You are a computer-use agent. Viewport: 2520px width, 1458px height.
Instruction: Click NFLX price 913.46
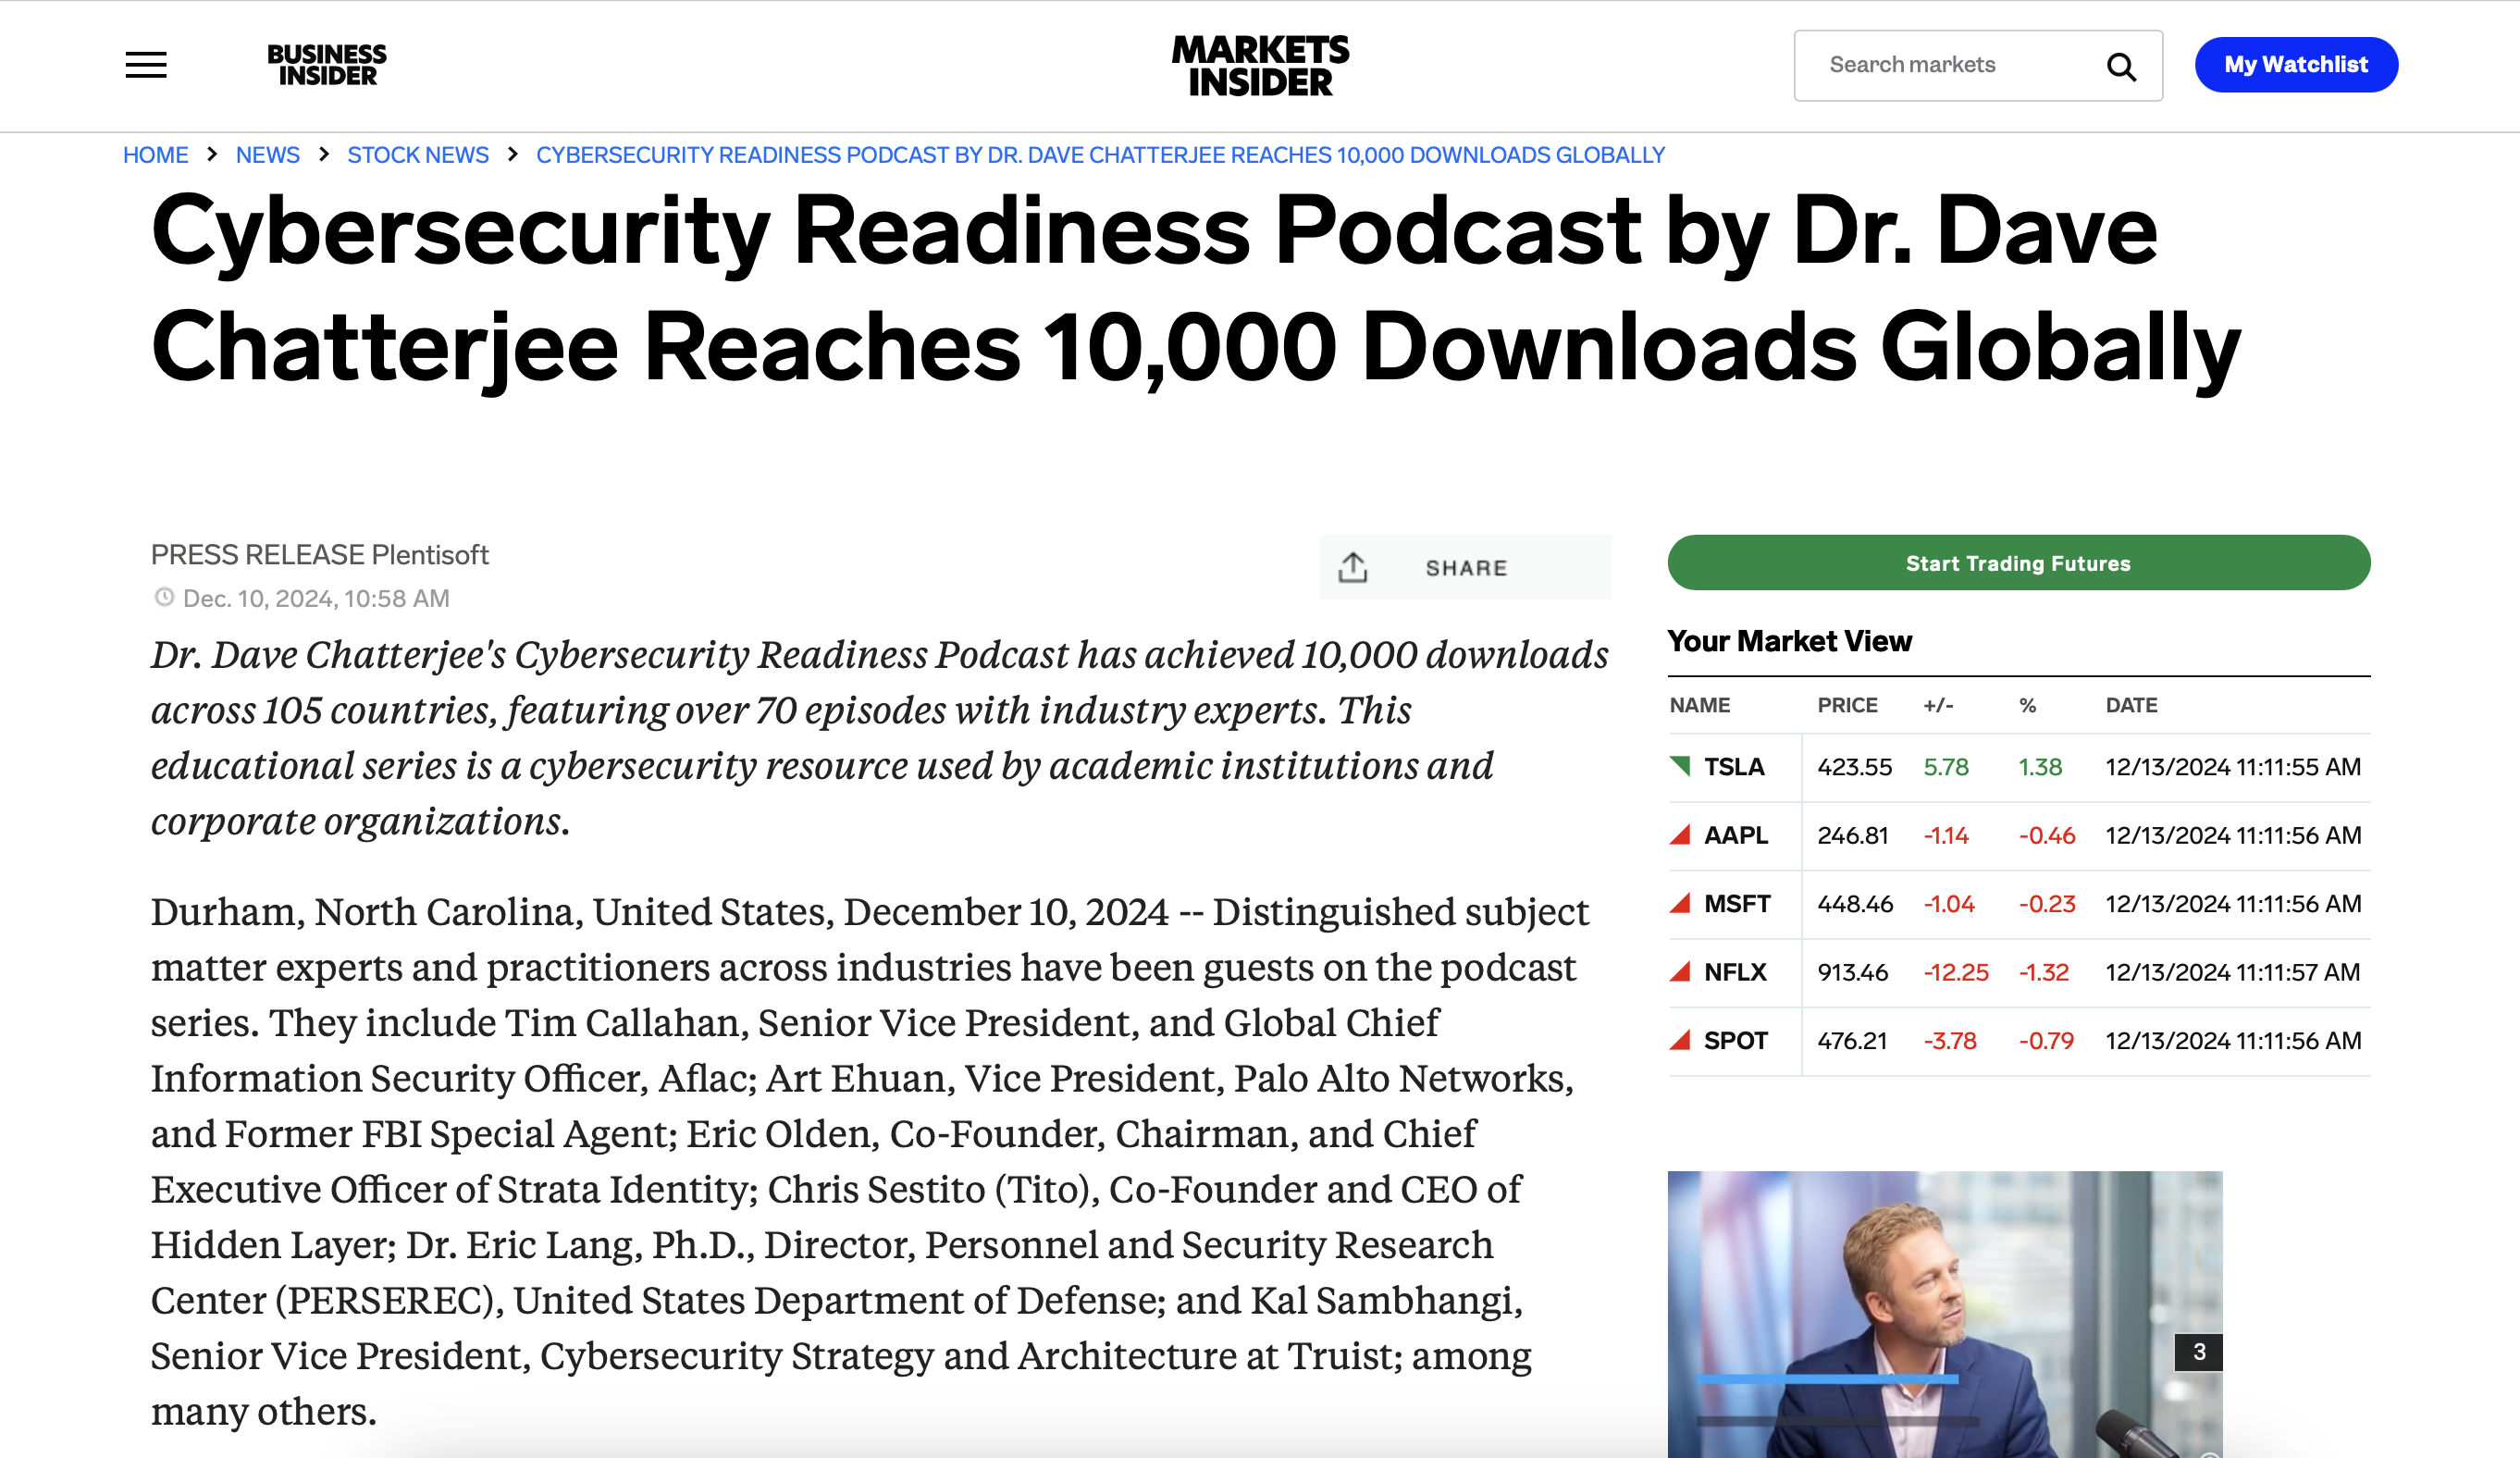tap(1853, 972)
